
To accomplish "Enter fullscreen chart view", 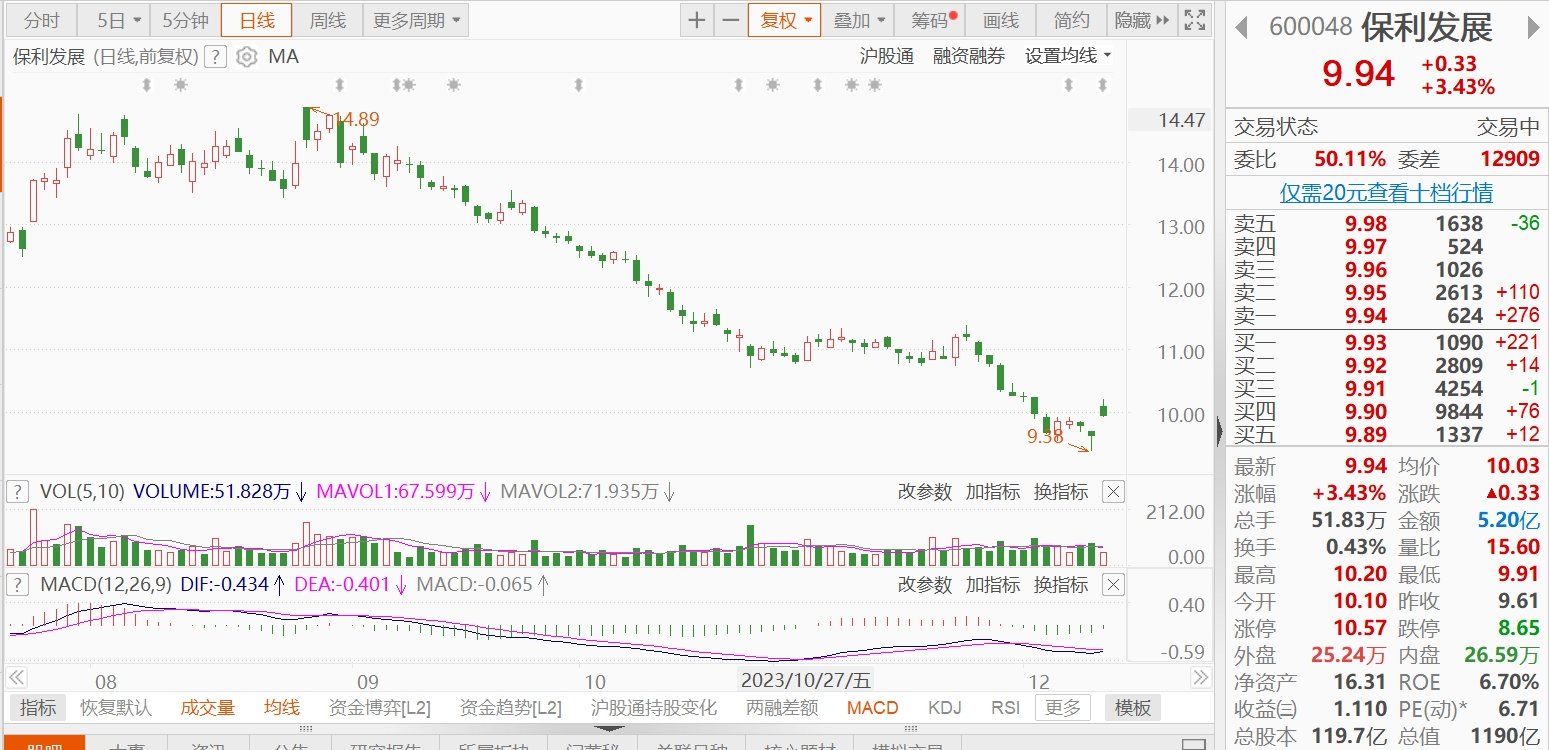I will pos(1193,20).
